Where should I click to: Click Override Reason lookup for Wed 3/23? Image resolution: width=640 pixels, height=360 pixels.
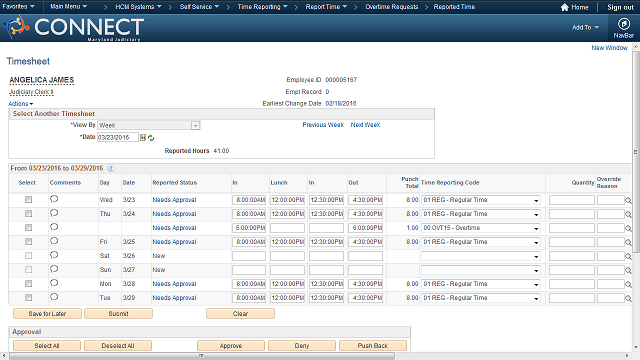coord(628,200)
